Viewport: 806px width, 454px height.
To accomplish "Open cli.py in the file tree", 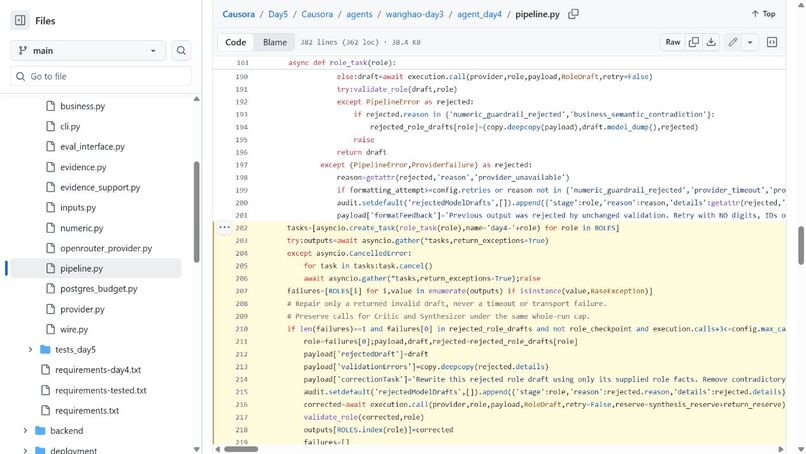I will tap(70, 126).
